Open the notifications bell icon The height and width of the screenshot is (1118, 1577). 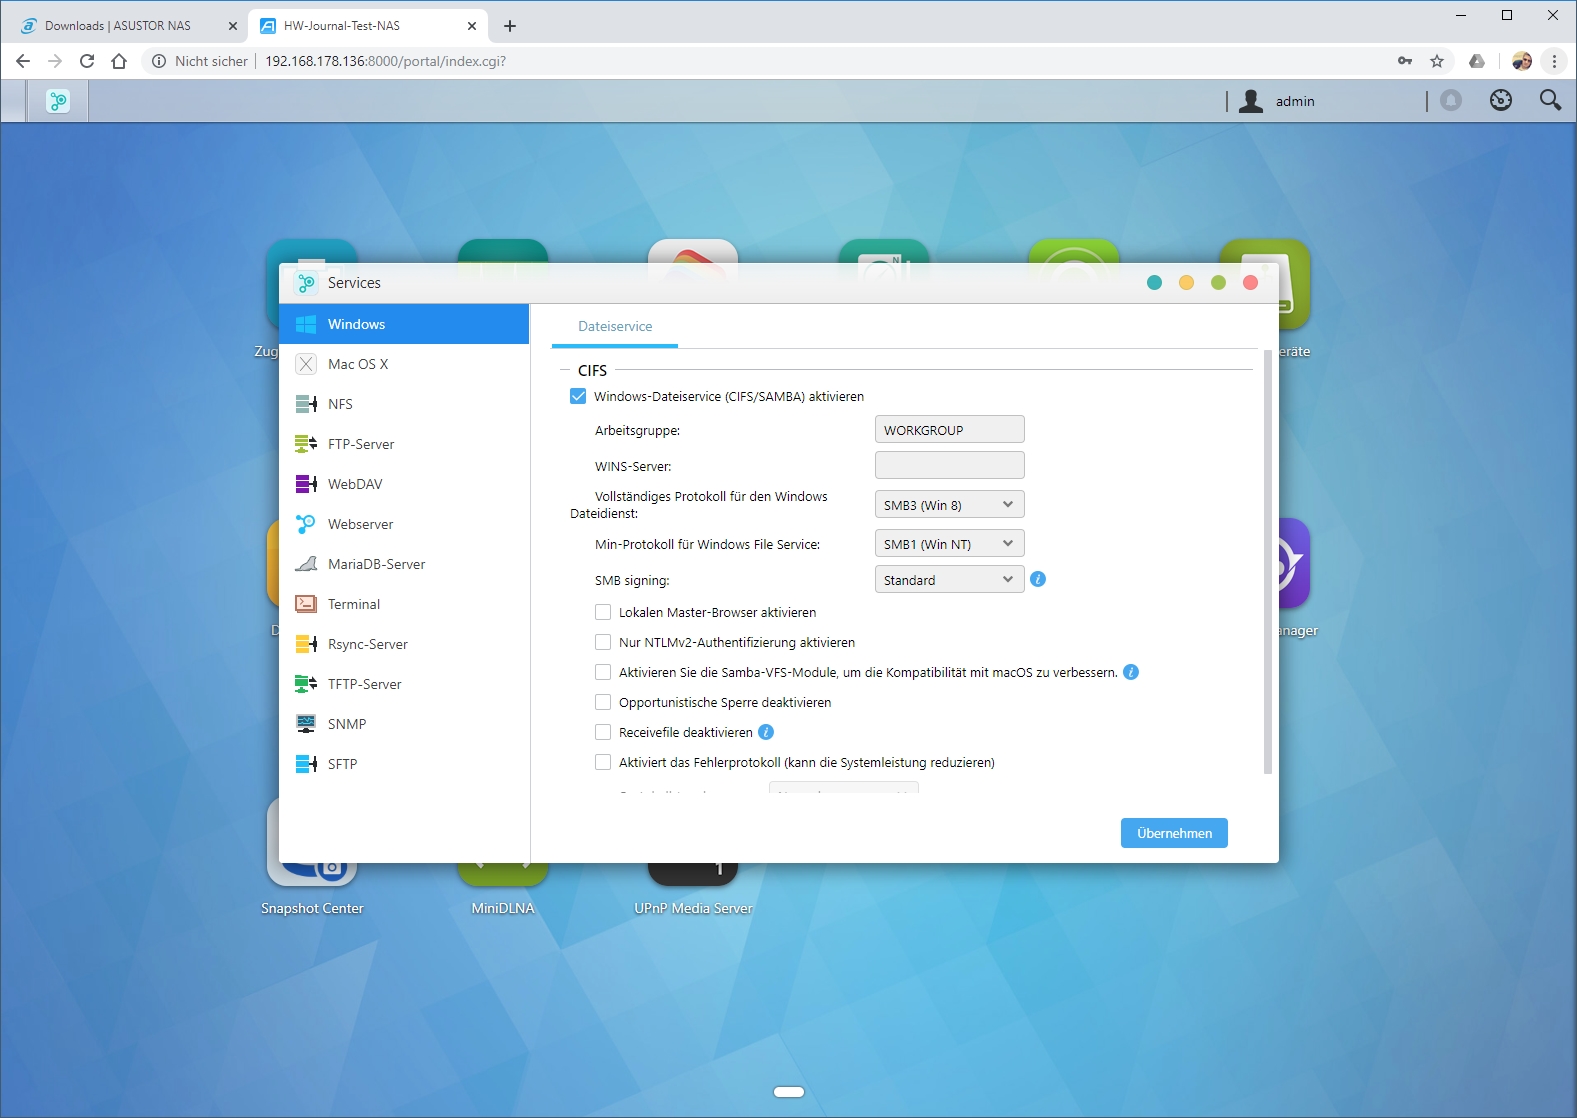point(1451,100)
